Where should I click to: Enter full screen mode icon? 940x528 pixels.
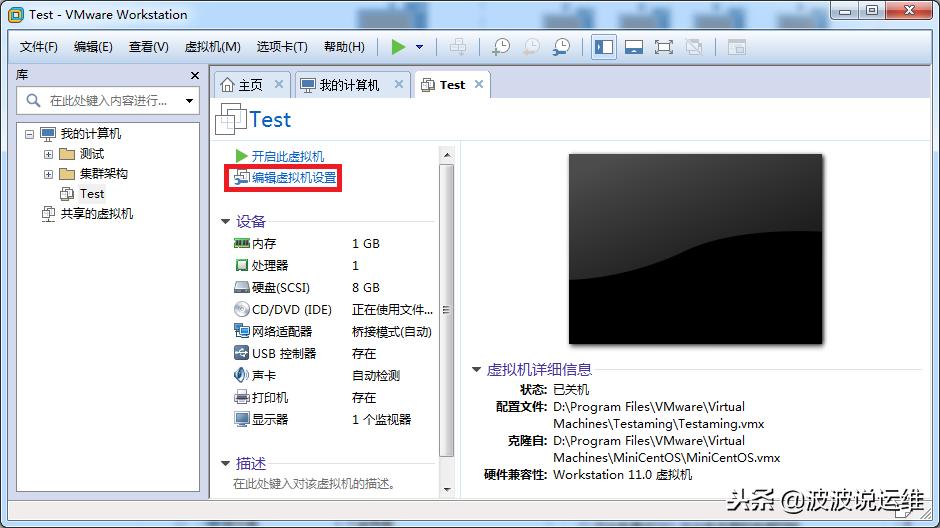[x=664, y=47]
